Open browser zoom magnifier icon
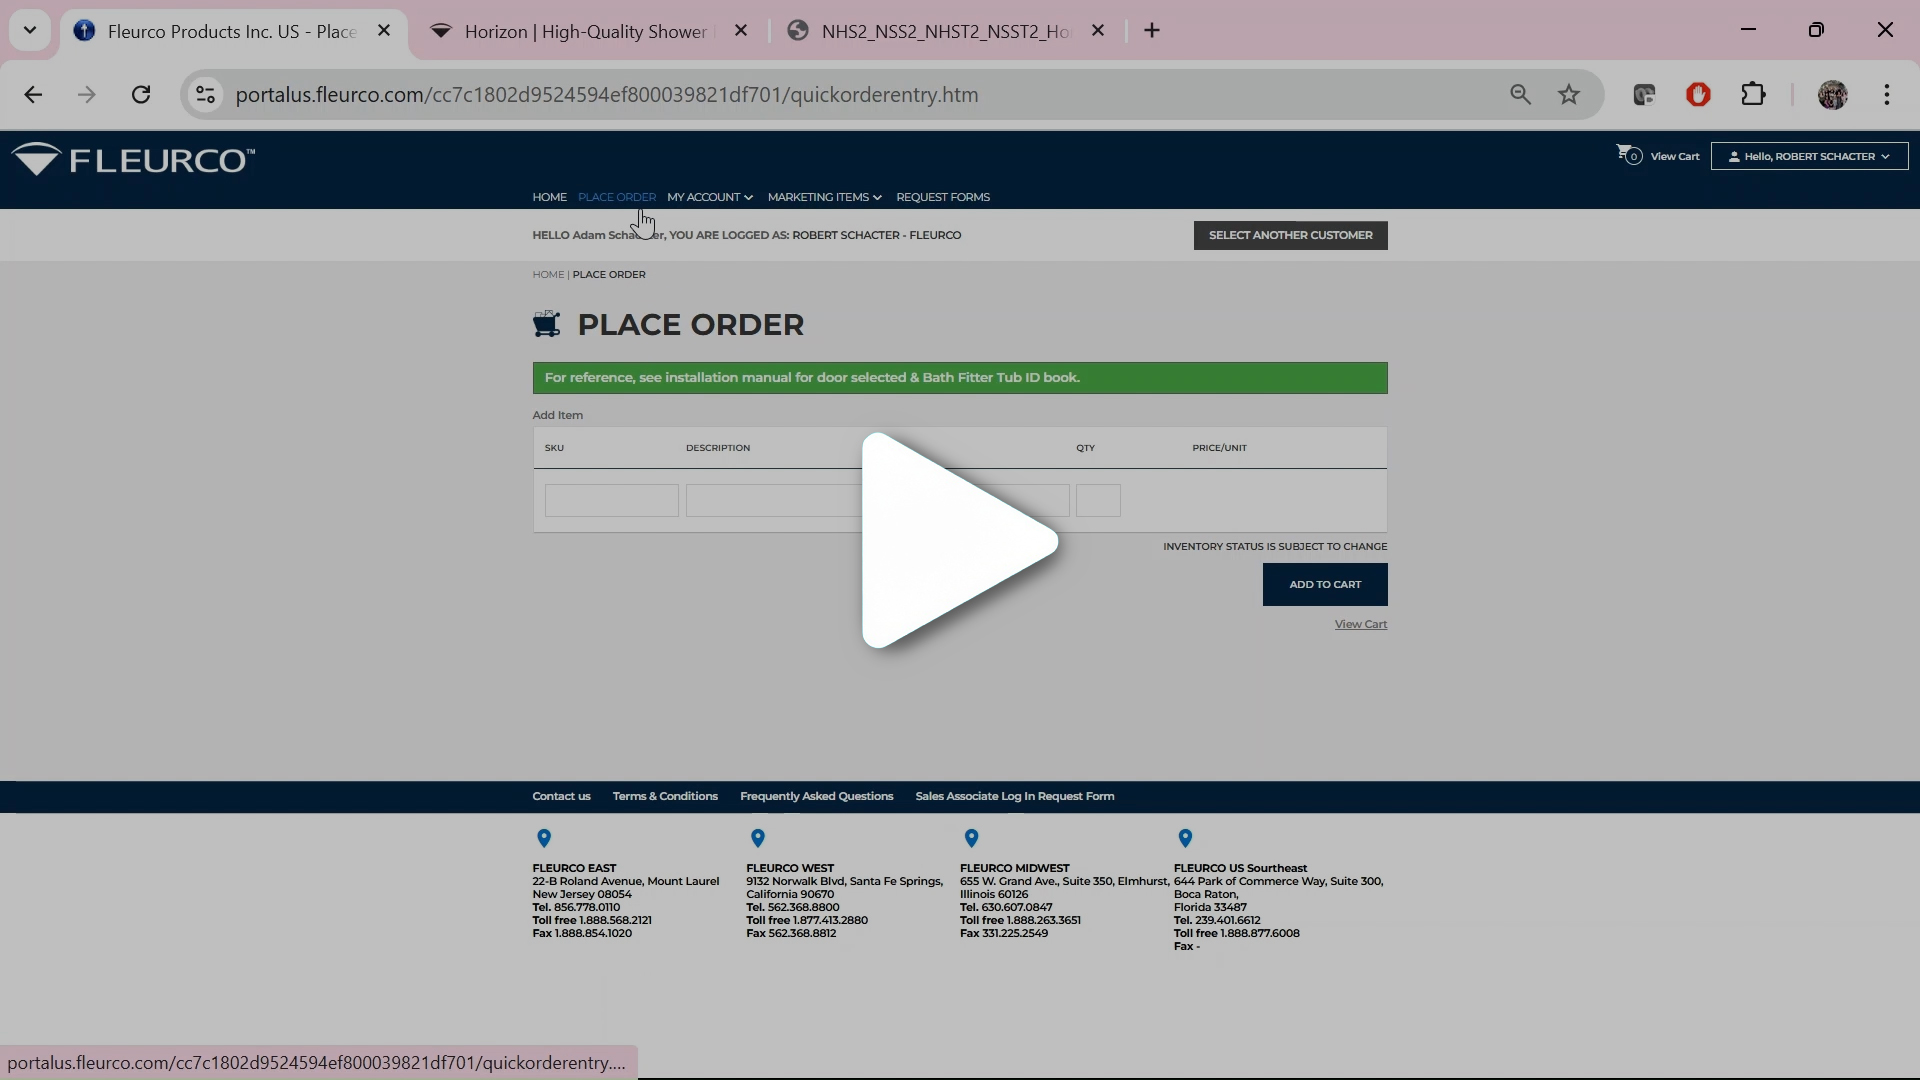 coord(1520,95)
